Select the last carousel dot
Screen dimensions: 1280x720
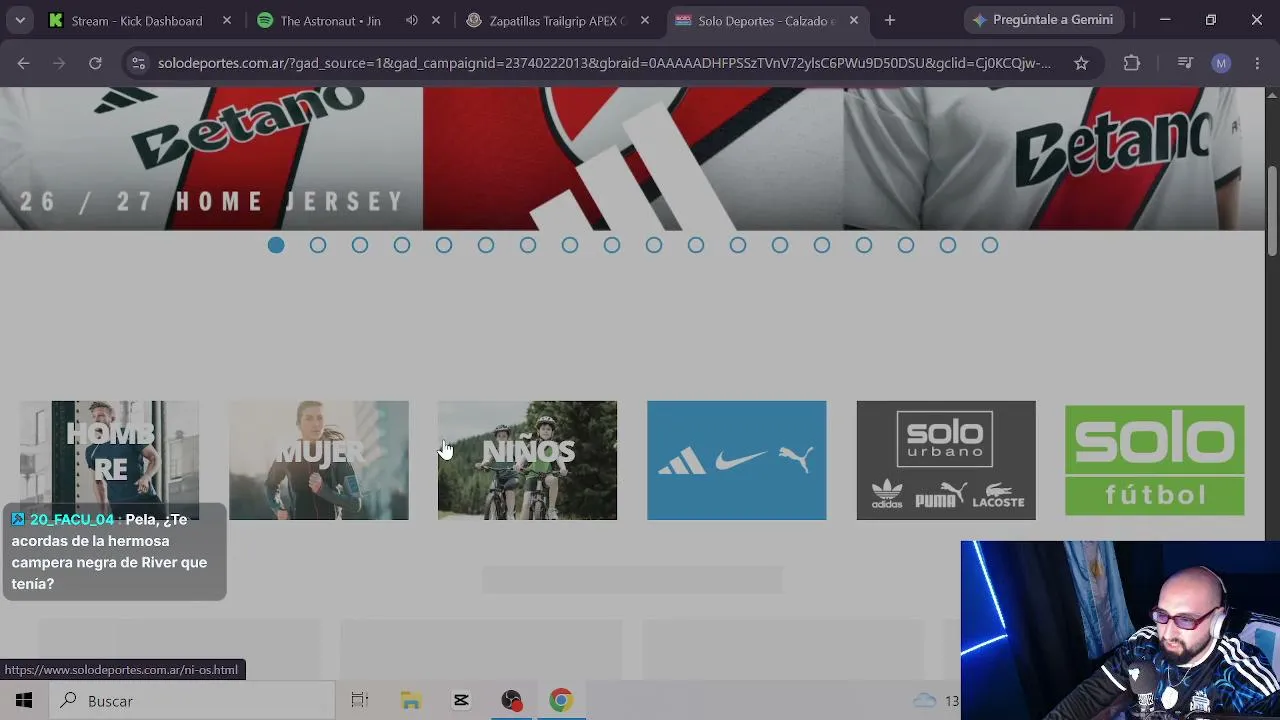click(x=990, y=245)
